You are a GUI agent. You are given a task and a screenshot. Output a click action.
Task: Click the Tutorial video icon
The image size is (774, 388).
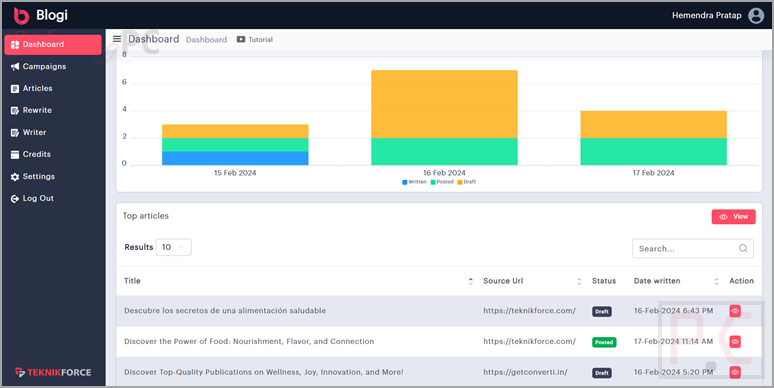click(241, 39)
